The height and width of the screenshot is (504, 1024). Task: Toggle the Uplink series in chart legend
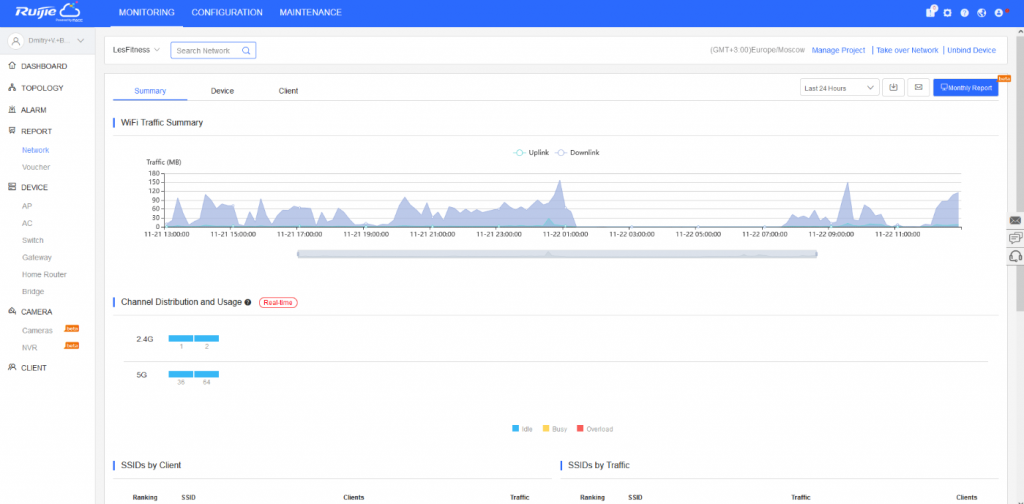pyautogui.click(x=532, y=152)
